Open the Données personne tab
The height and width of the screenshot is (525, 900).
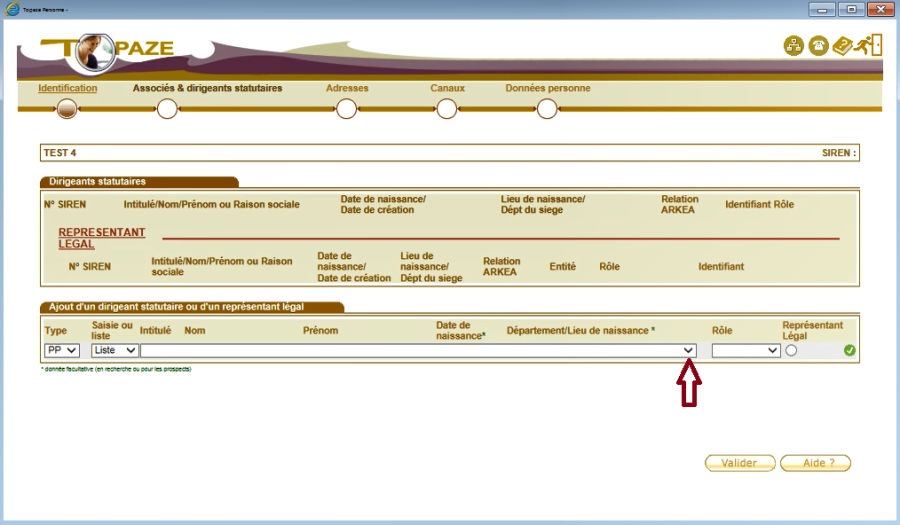tap(547, 88)
